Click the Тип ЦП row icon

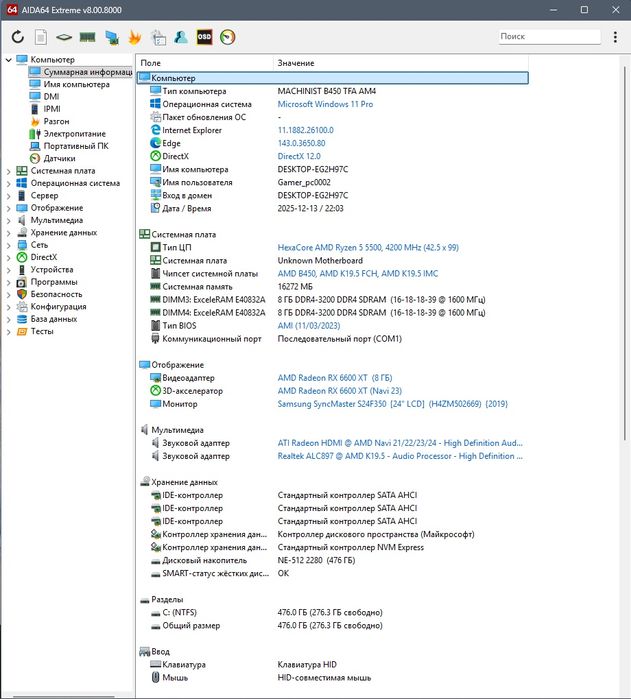tap(155, 247)
